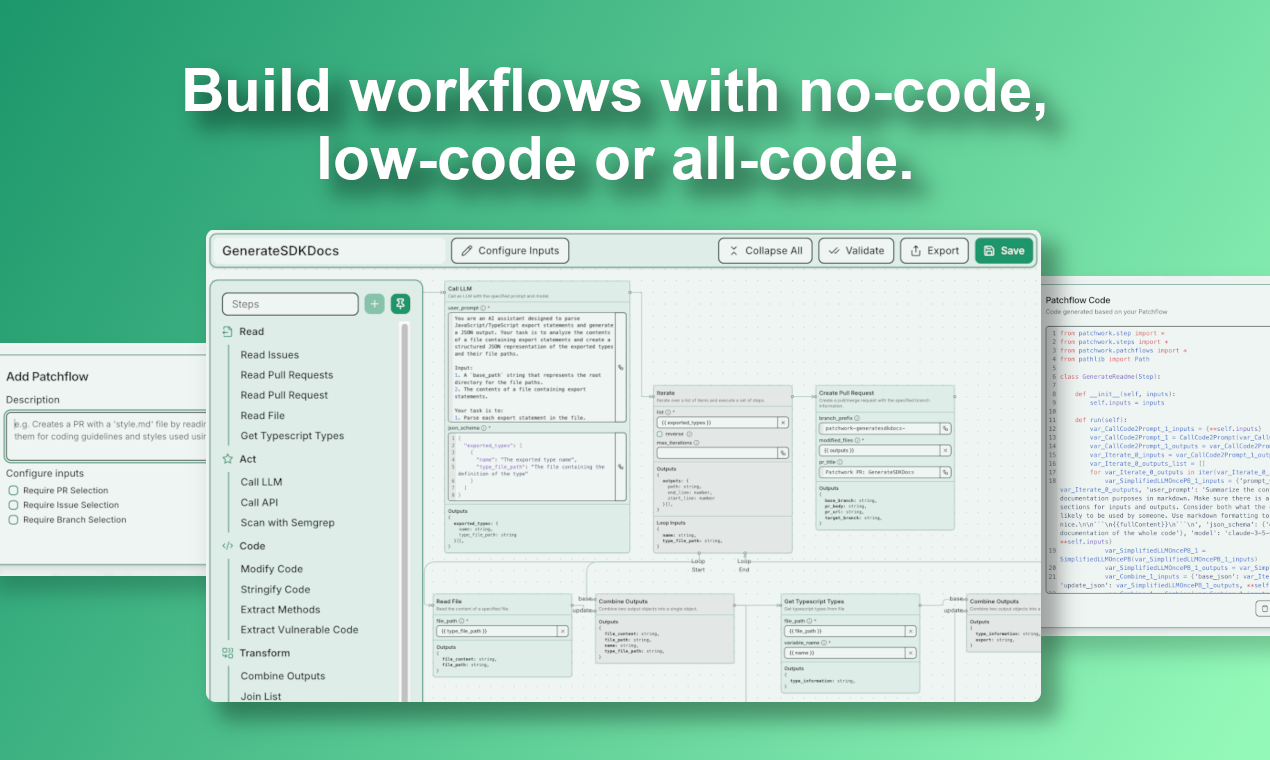Click the link icon beside json_schema editor
The image size is (1270, 760).
coord(621,468)
